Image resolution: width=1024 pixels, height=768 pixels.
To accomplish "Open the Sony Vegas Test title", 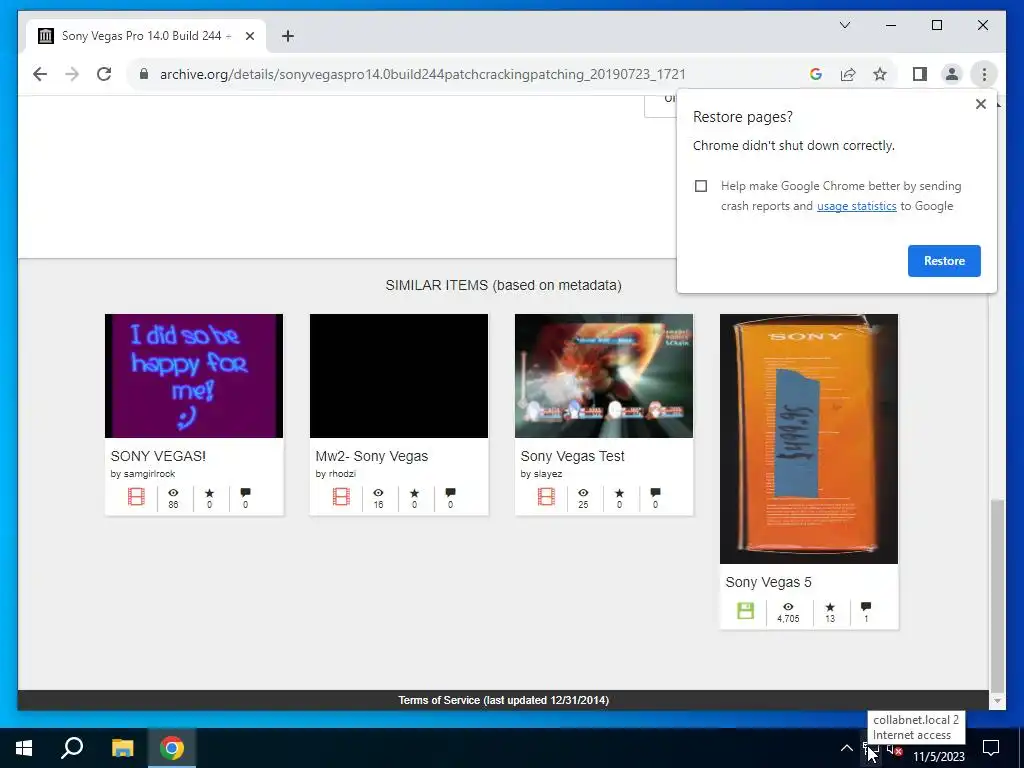I will (572, 456).
